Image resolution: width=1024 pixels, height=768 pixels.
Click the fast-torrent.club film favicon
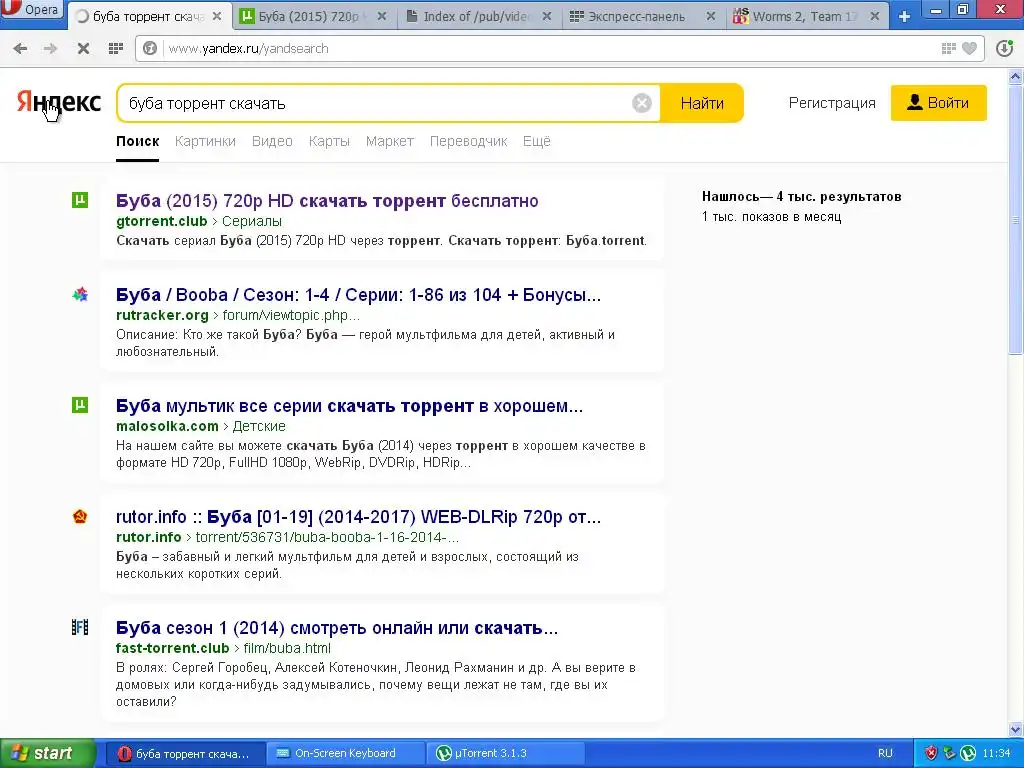(80, 628)
